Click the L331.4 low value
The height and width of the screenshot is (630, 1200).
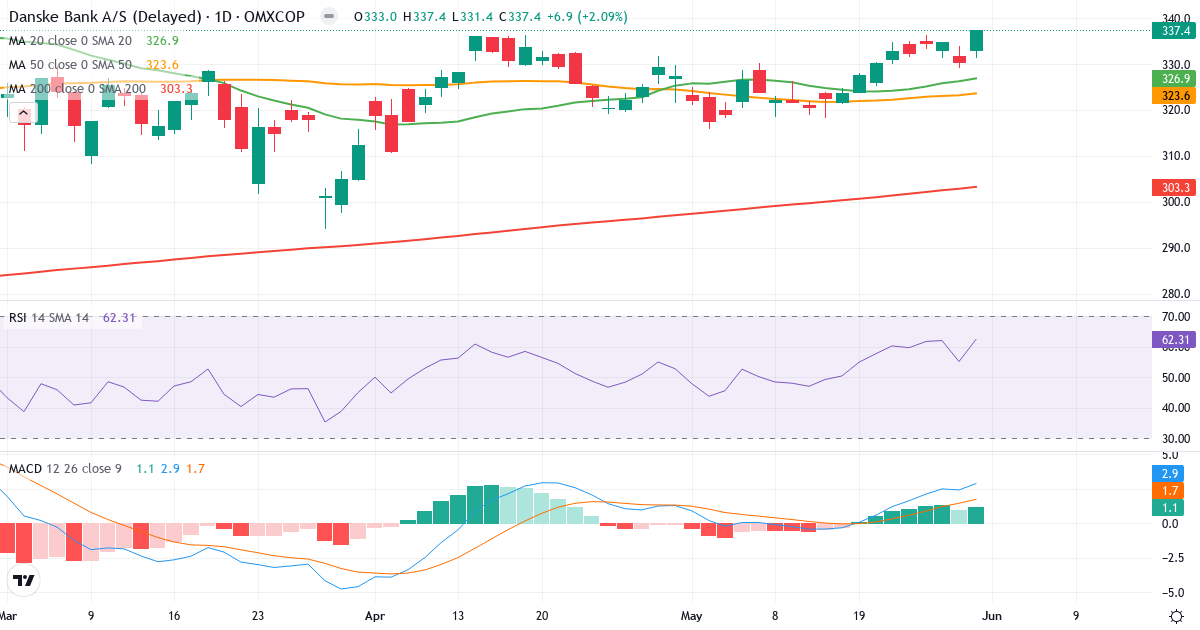[x=471, y=17]
